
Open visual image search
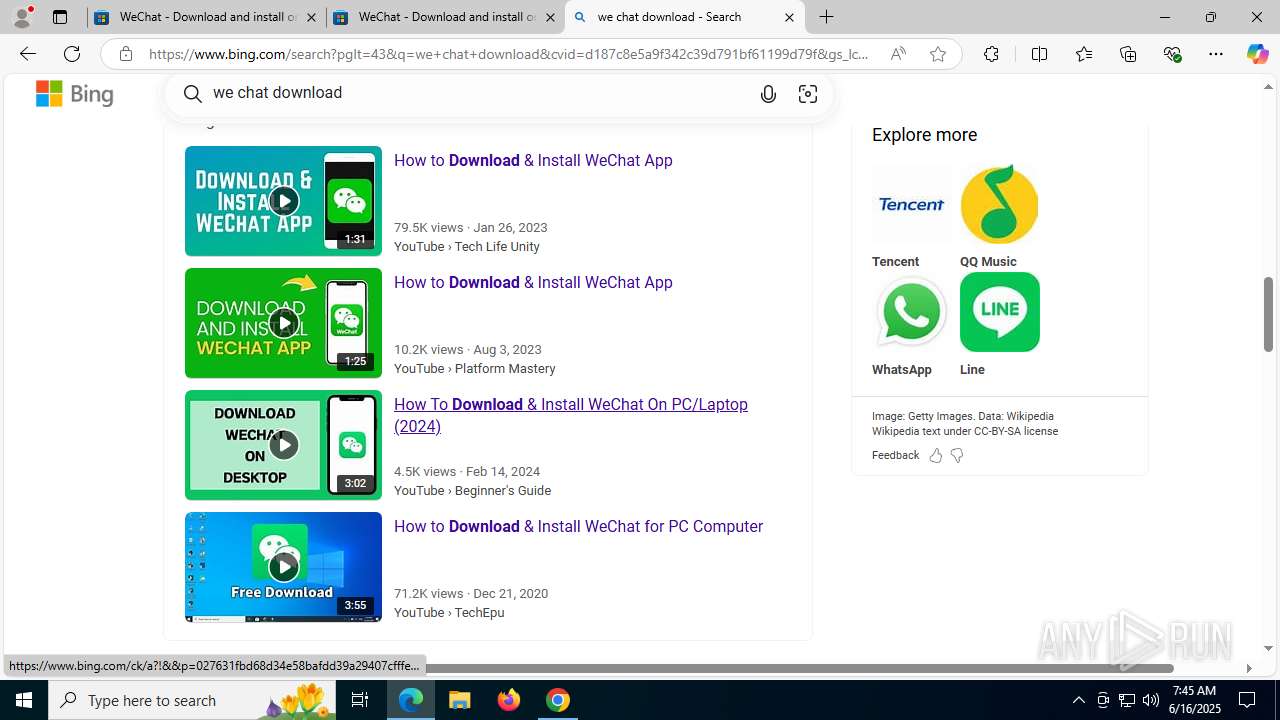pos(808,94)
